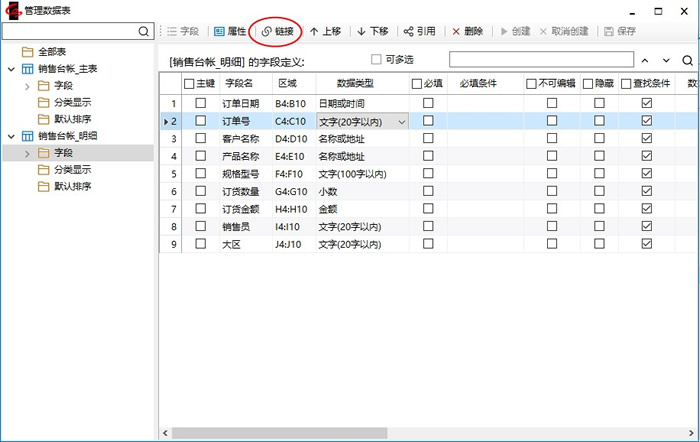Enable the 可多选 checkbox

[377, 59]
